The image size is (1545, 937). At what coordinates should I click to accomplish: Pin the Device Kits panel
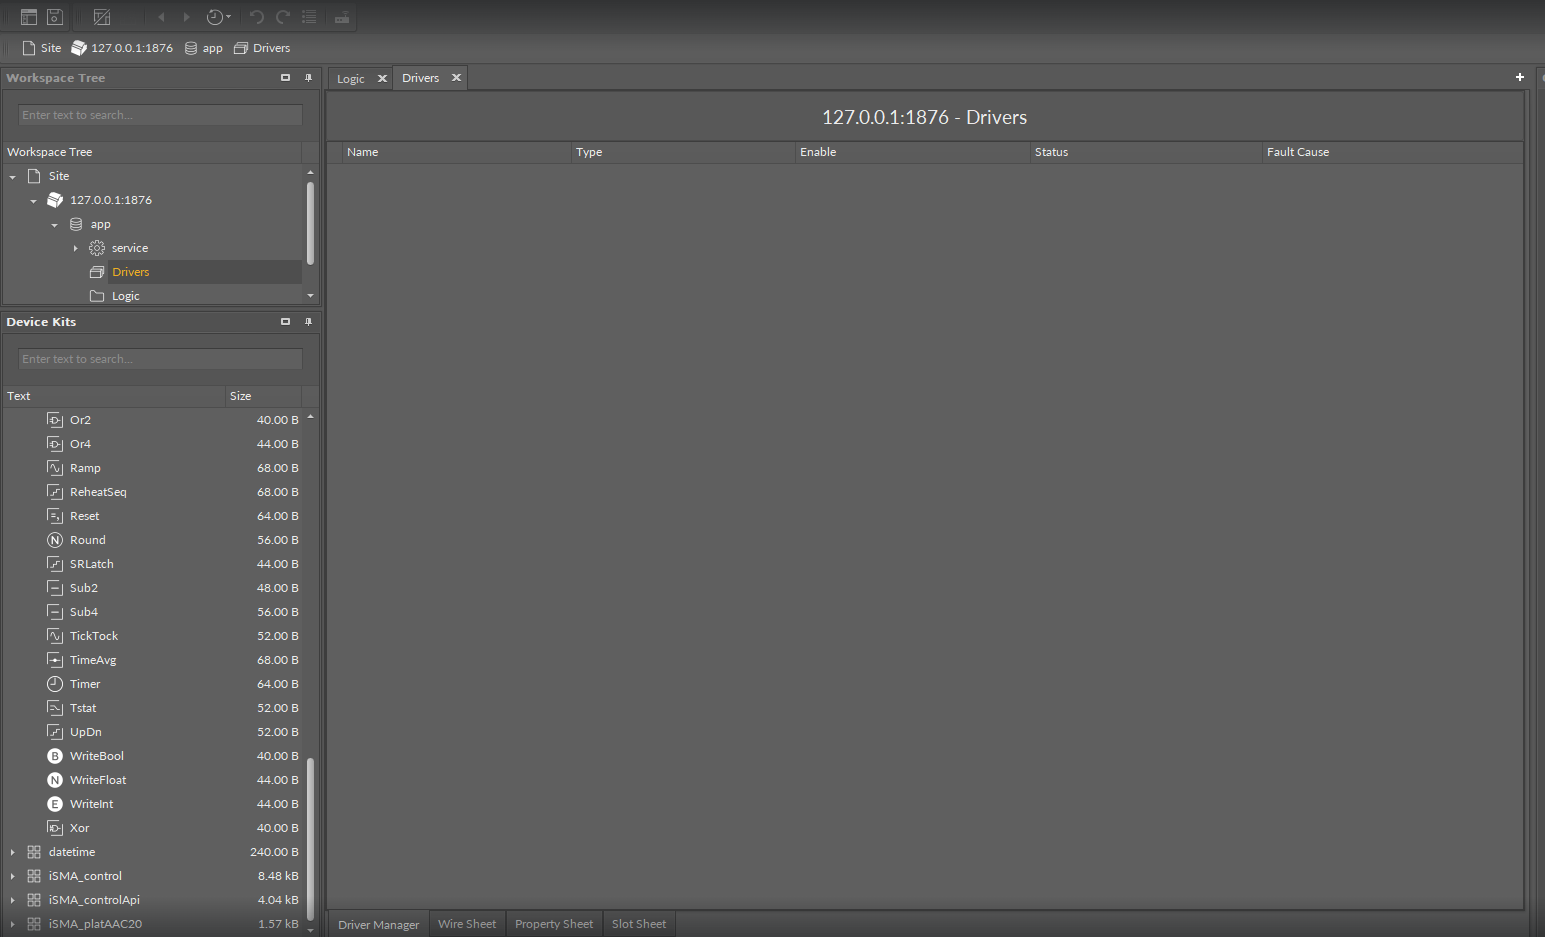coord(308,322)
